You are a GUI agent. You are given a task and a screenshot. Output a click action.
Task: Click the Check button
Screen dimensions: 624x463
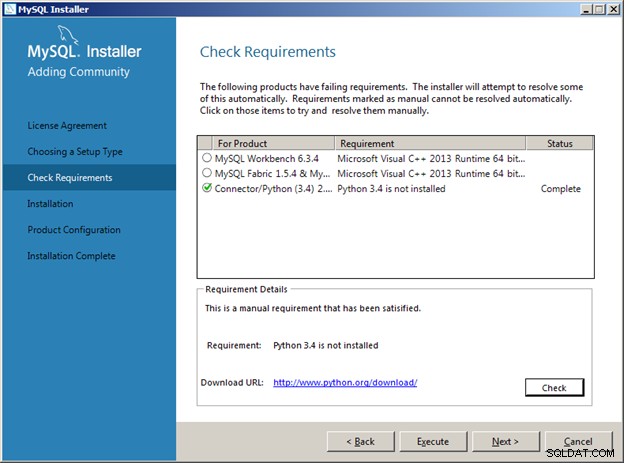point(554,387)
